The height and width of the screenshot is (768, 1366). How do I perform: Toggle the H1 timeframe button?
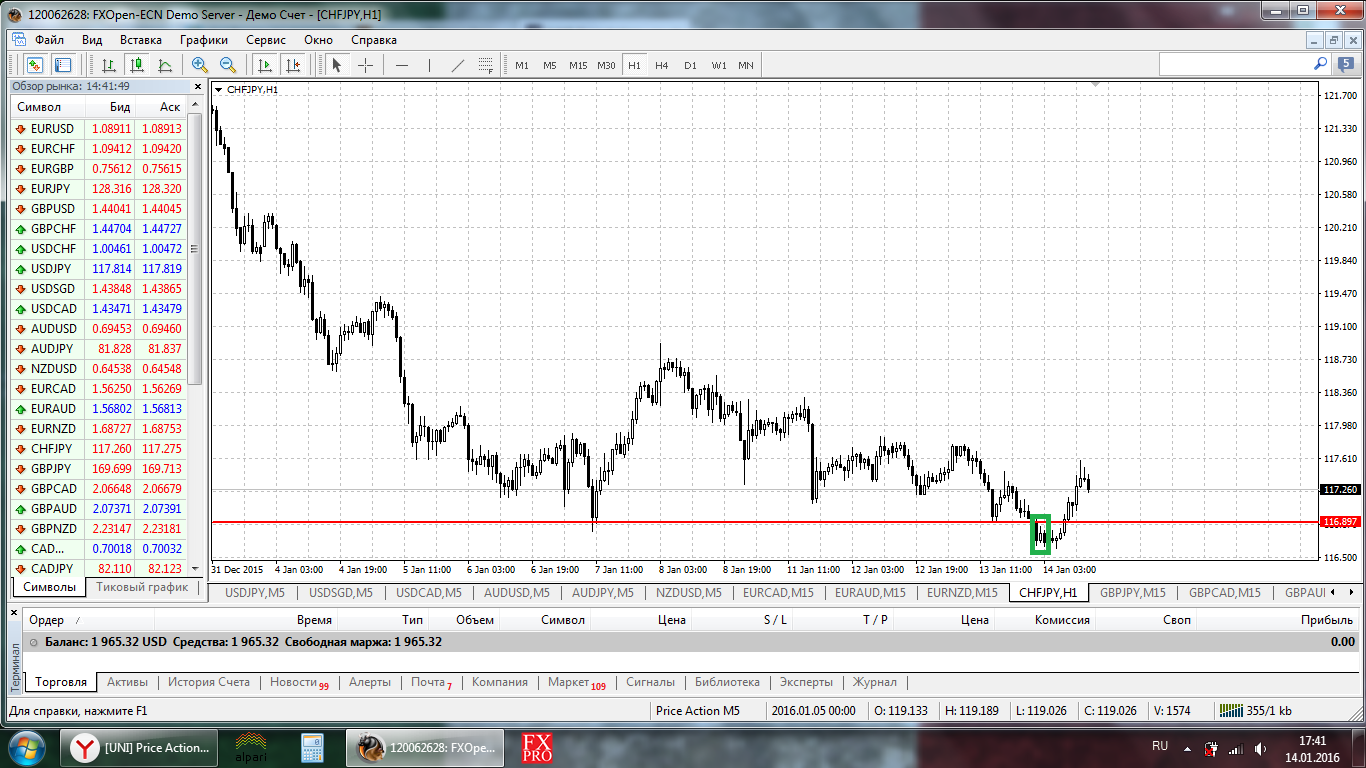[x=634, y=65]
